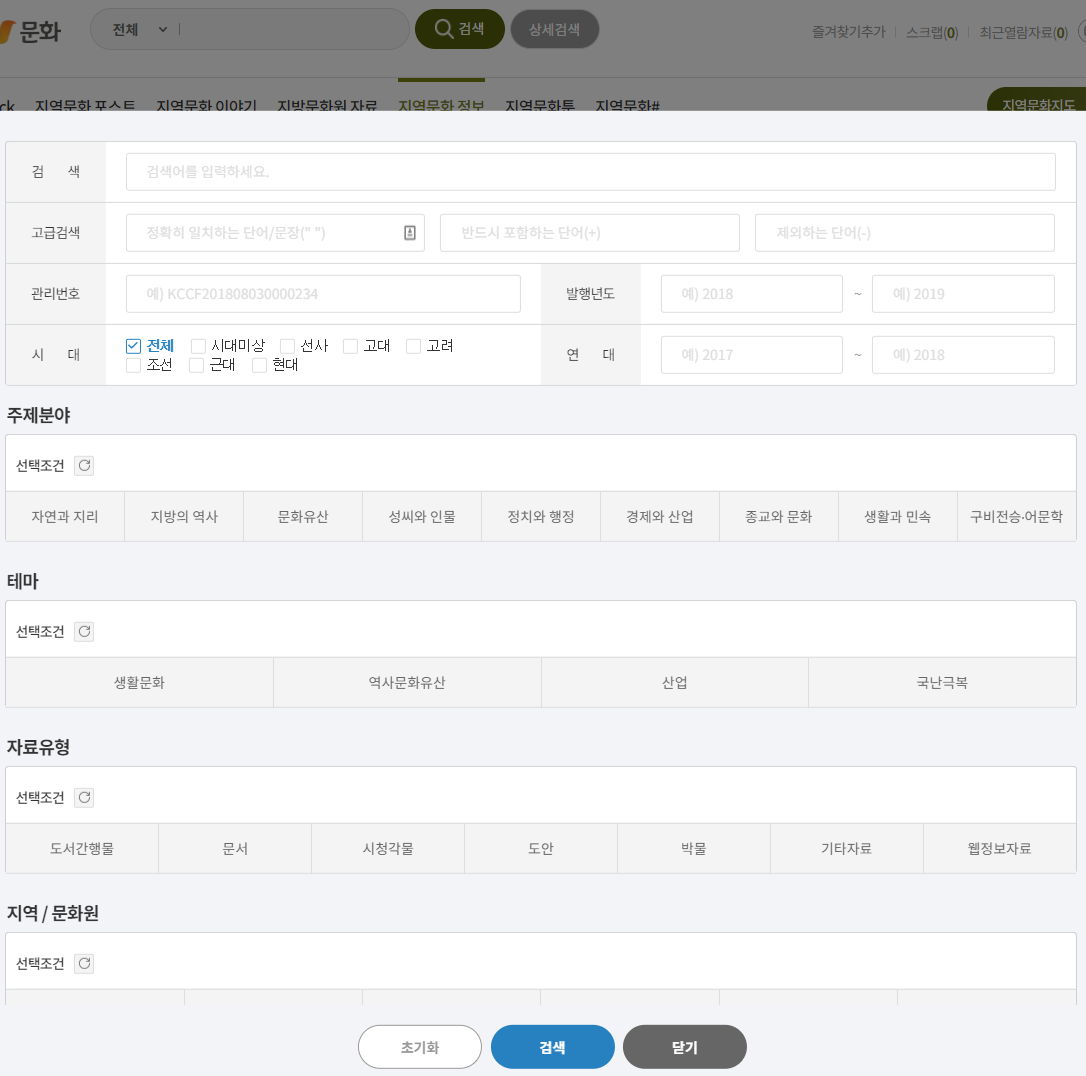Select the 도안 material type
Viewport: 1086px width, 1076px height.
pos(541,849)
